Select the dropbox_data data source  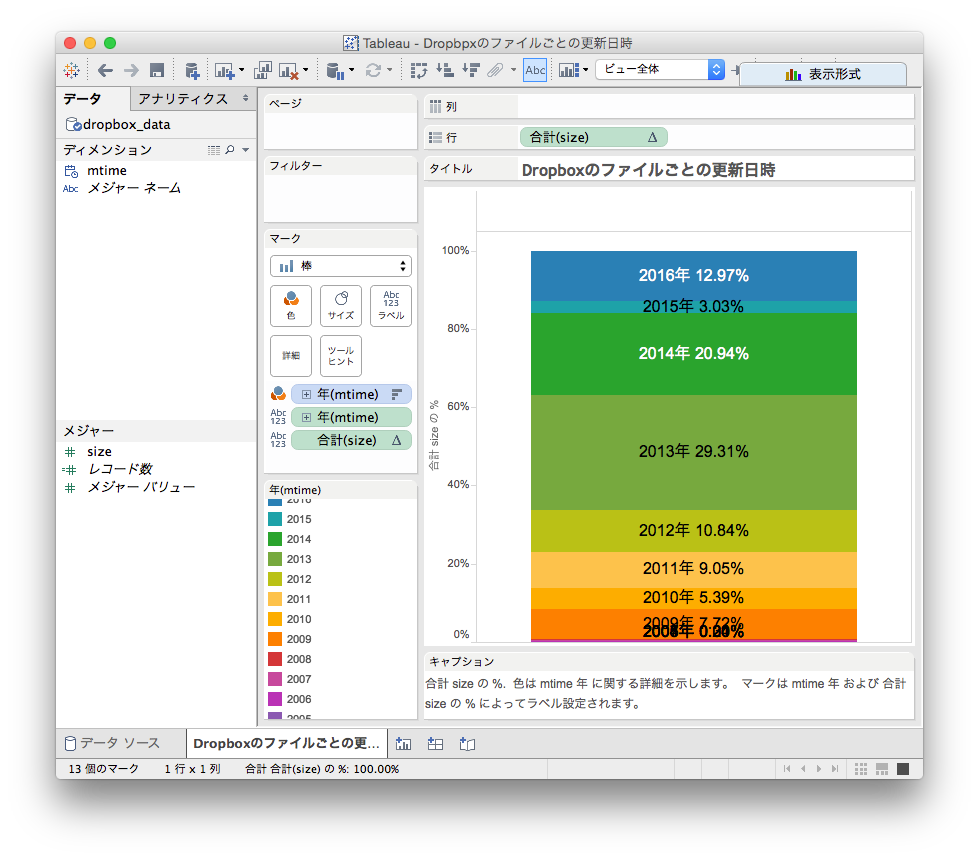pos(119,124)
